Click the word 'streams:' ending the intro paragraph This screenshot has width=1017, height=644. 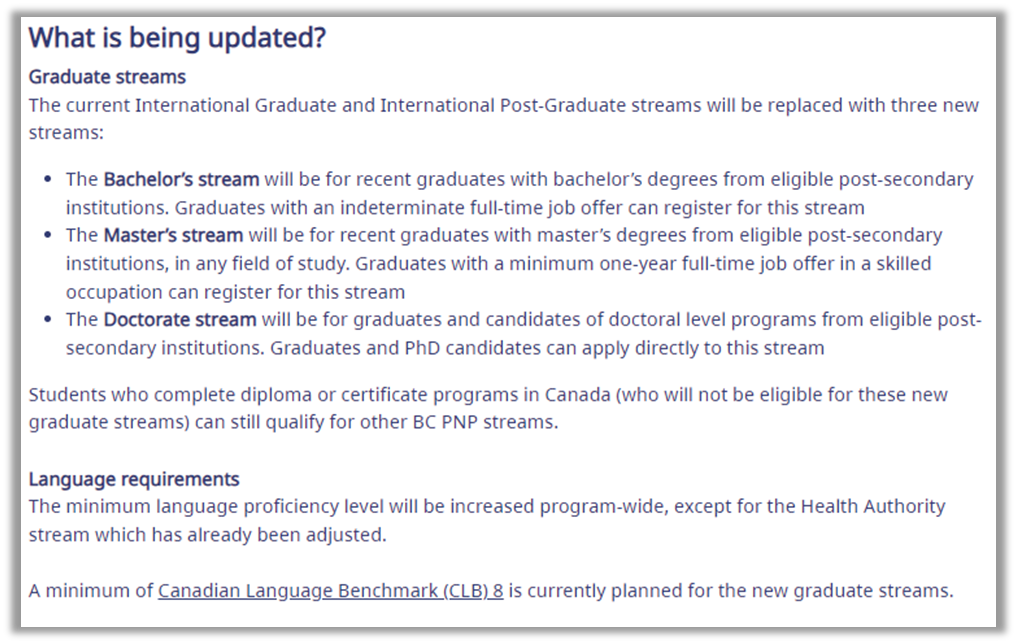coord(66,133)
